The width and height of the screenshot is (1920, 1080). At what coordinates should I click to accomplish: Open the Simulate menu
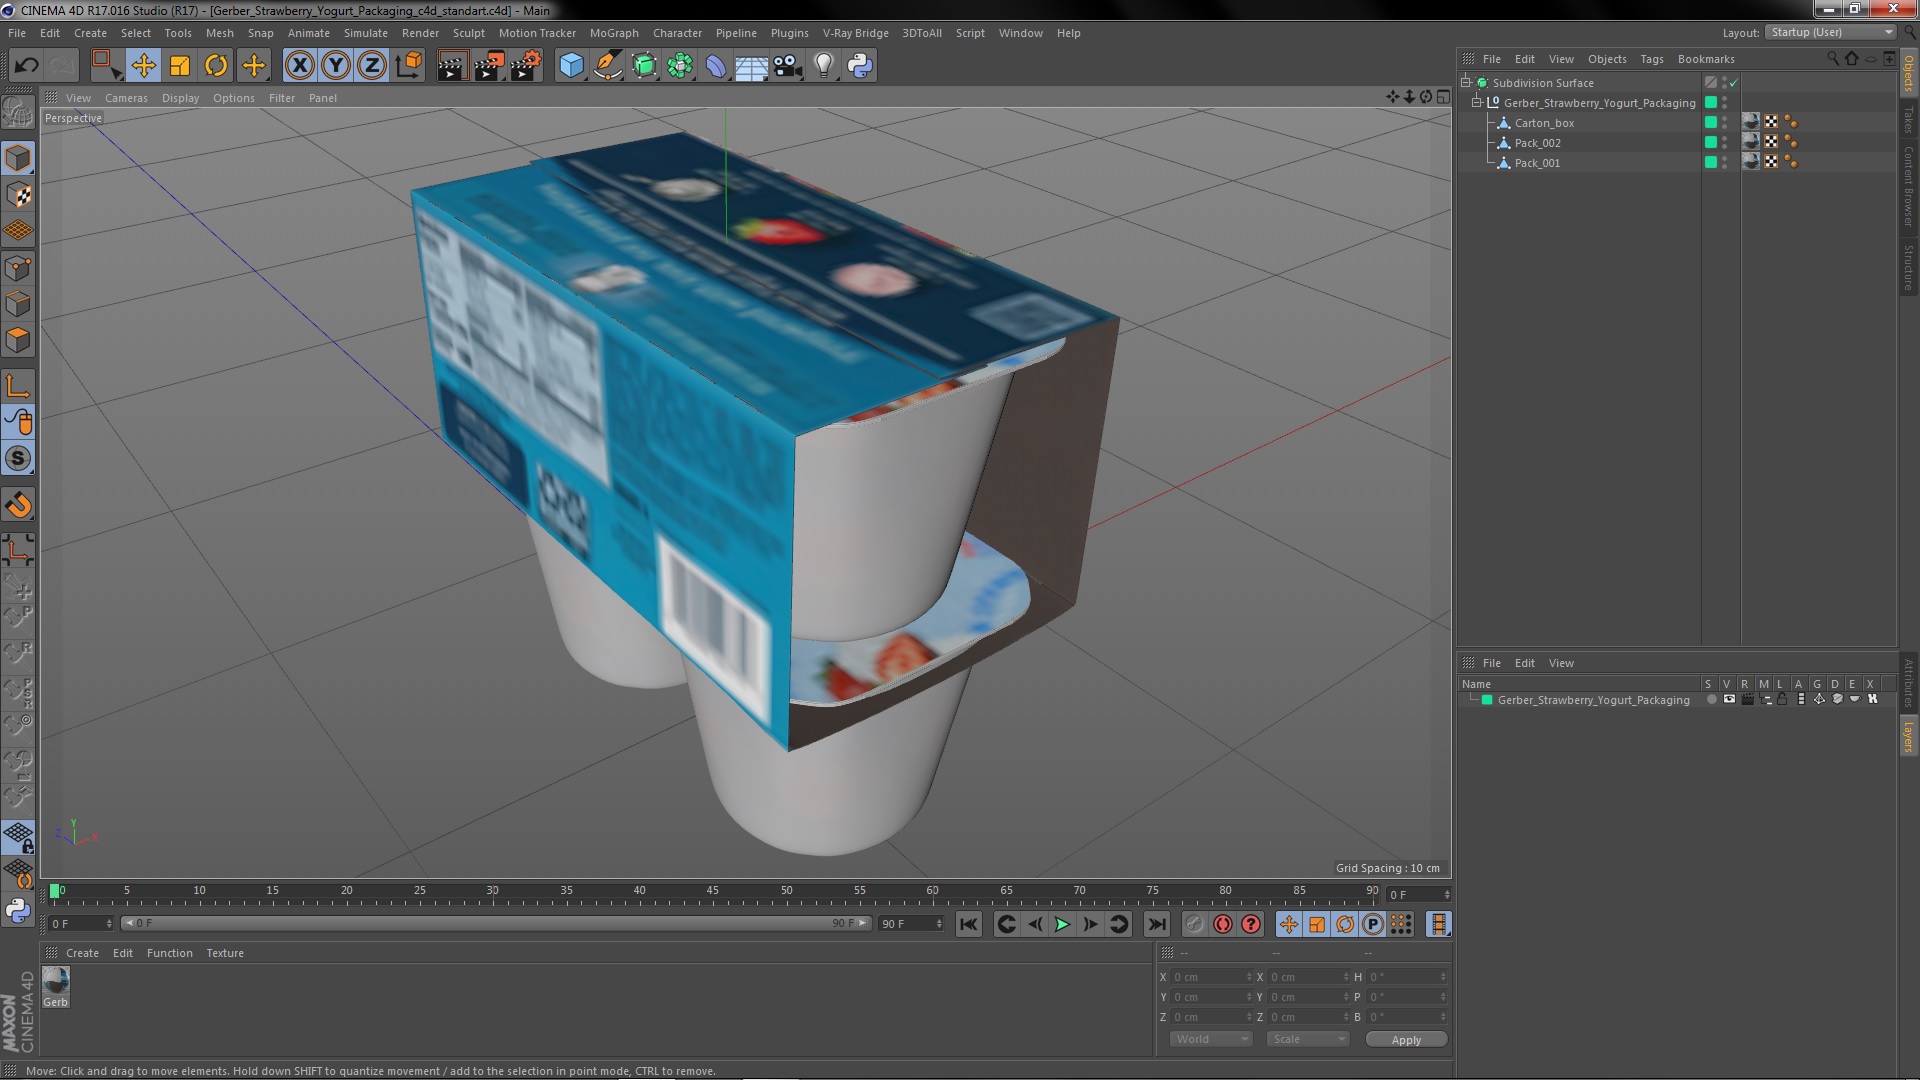tap(366, 33)
